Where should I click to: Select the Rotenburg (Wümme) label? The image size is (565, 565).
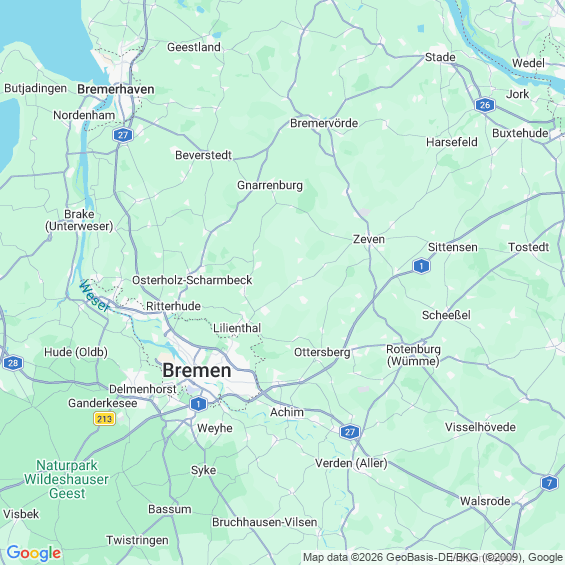pyautogui.click(x=413, y=355)
